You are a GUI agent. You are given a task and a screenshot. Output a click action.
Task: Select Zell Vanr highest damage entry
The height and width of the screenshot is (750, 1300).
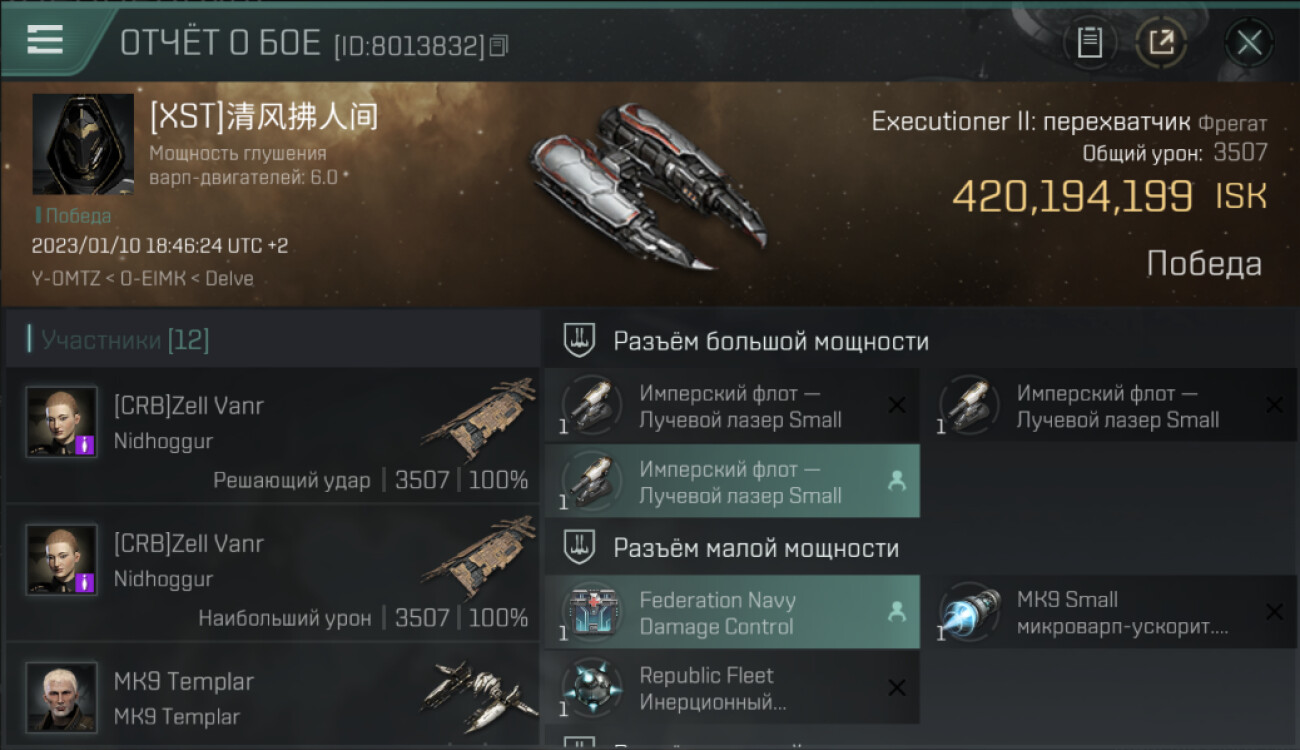coord(272,573)
